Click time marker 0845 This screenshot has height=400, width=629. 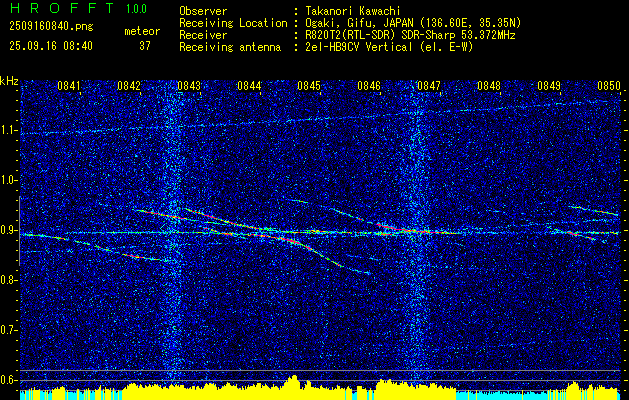309,86
